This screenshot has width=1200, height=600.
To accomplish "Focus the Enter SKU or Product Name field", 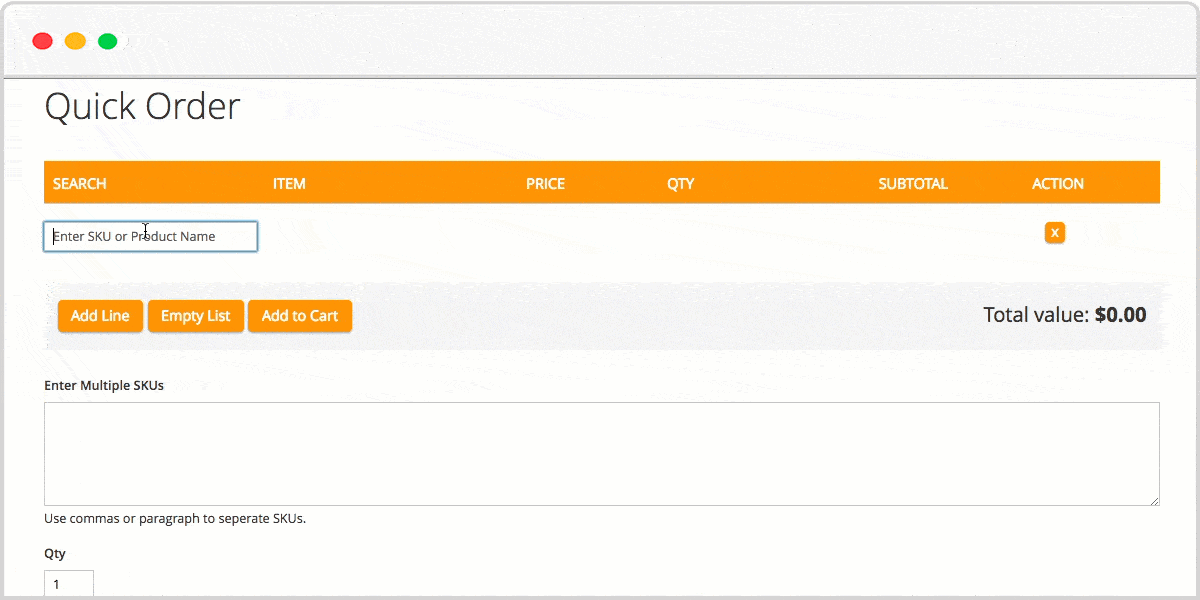I will [151, 237].
